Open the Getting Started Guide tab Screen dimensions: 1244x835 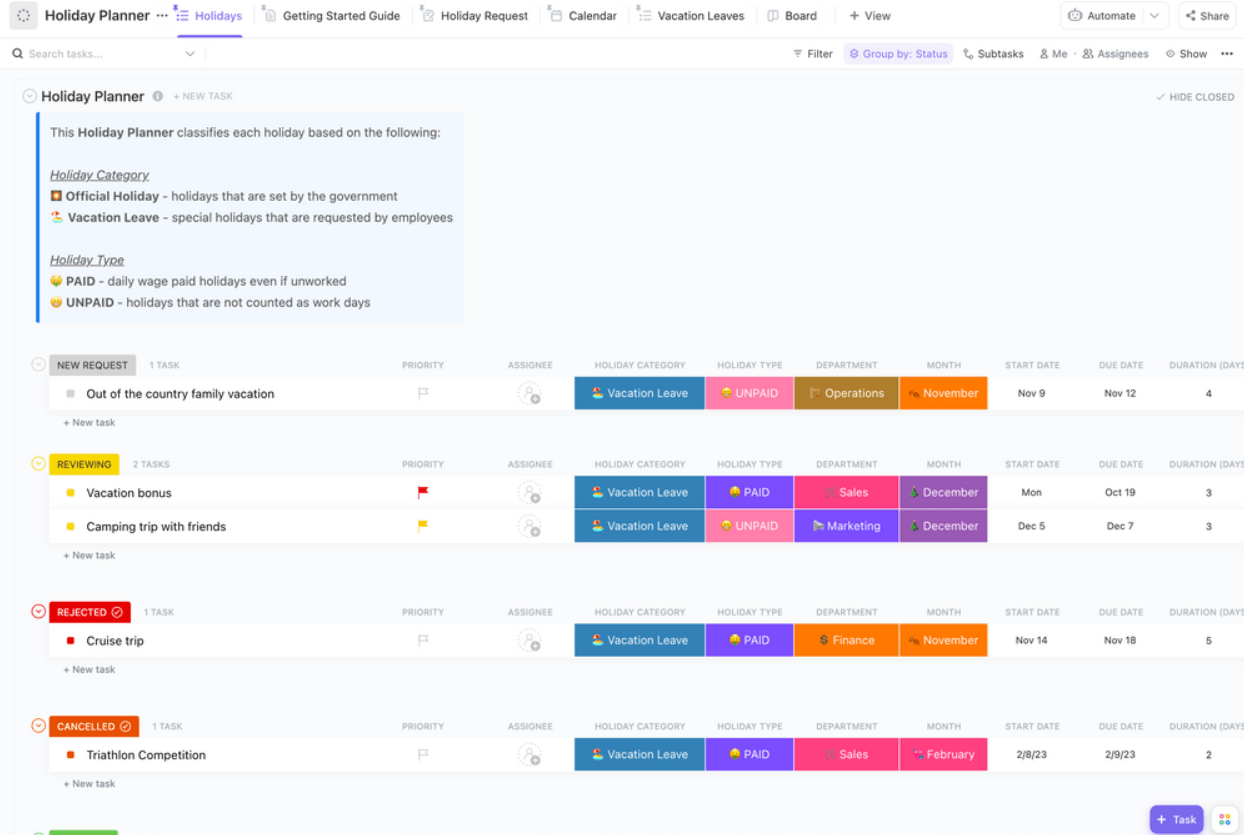click(x=340, y=15)
